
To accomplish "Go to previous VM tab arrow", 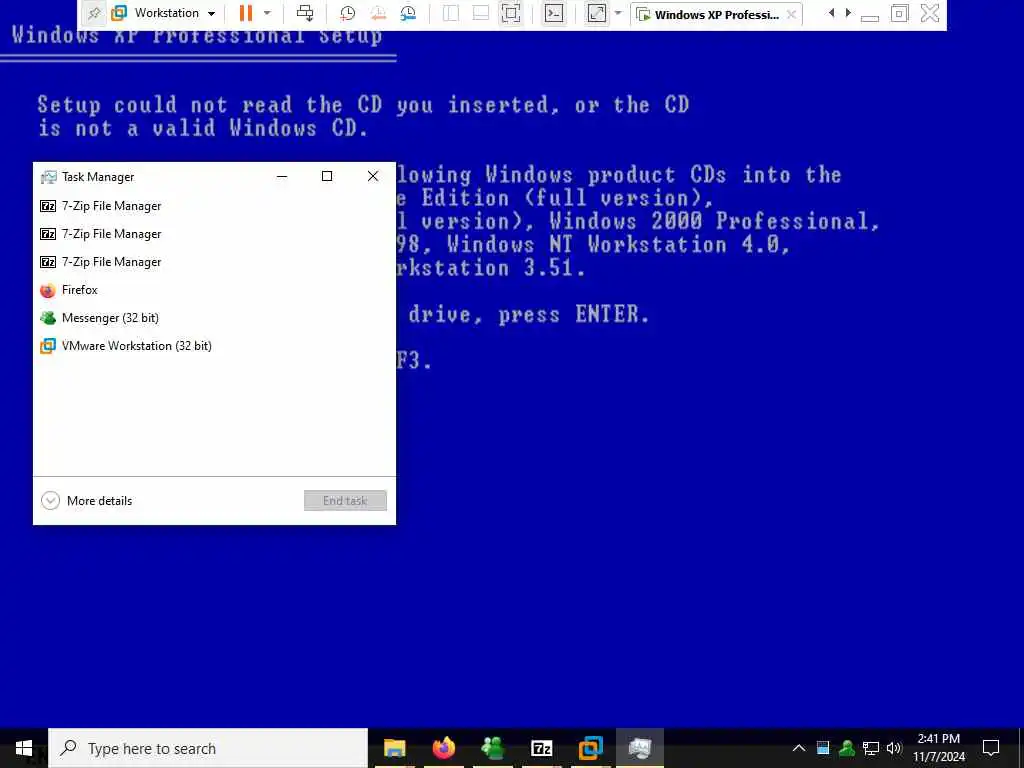I will (x=831, y=13).
